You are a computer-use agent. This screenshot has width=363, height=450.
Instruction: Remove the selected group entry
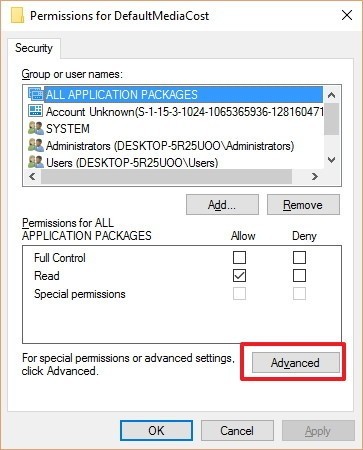pos(303,205)
